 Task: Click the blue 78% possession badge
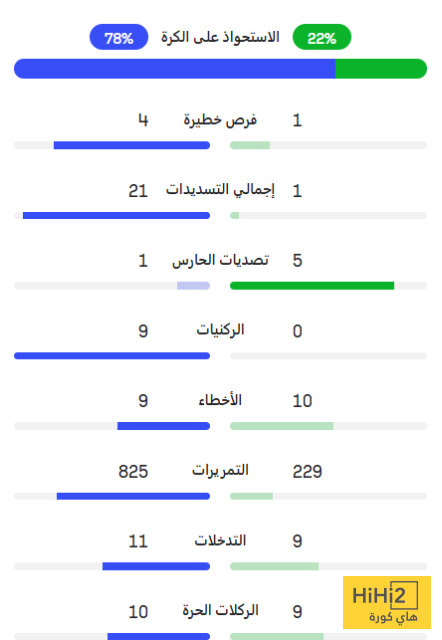click(119, 37)
